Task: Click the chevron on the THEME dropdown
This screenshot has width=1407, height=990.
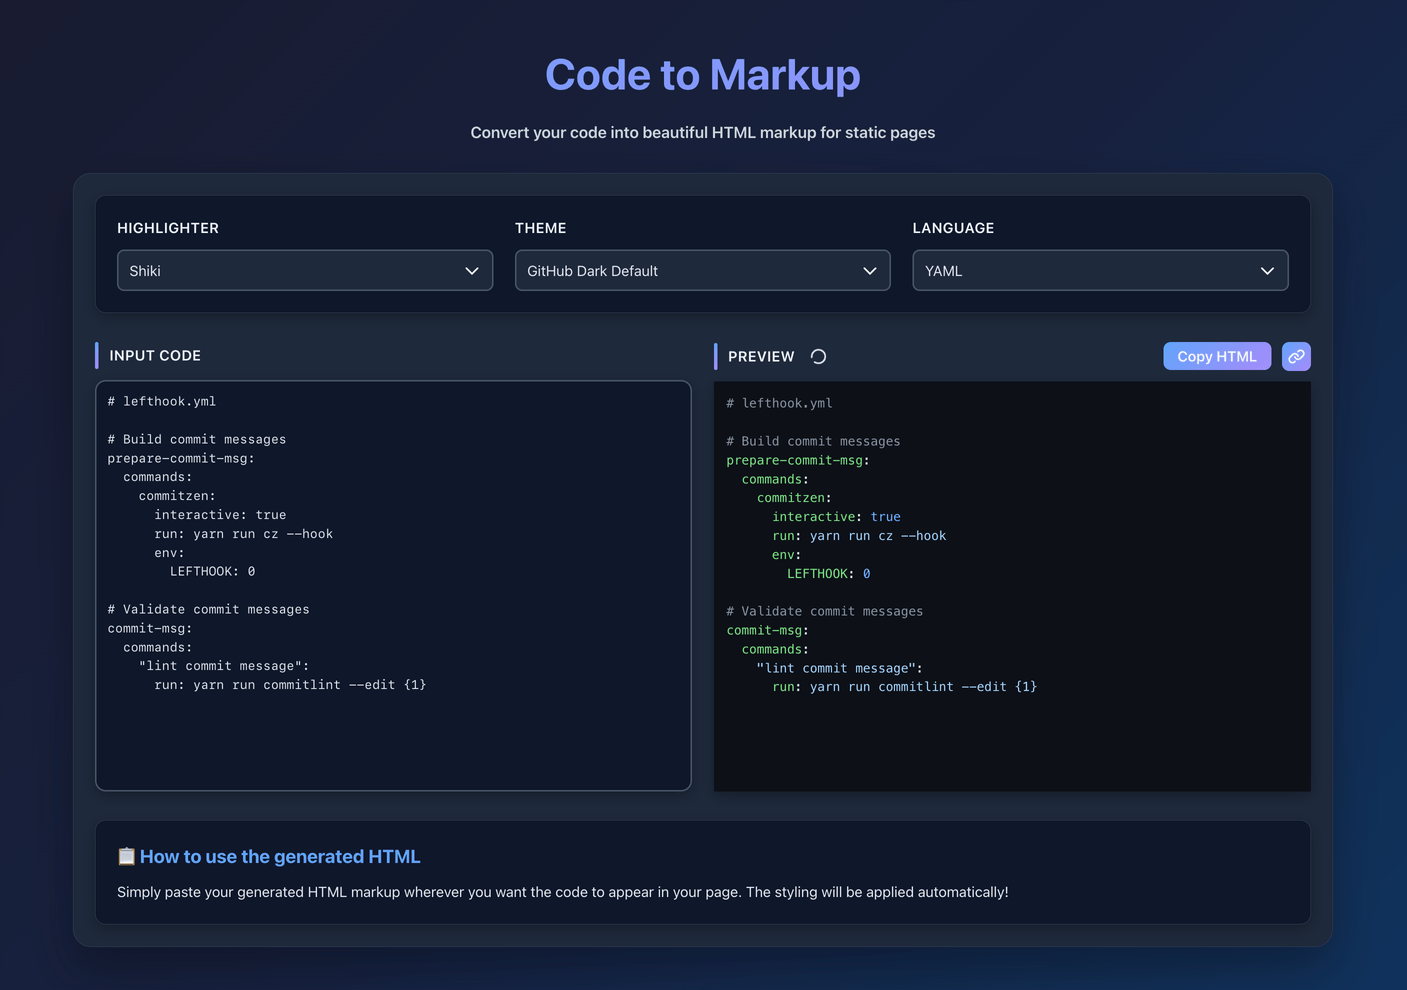Action: pyautogui.click(x=869, y=270)
